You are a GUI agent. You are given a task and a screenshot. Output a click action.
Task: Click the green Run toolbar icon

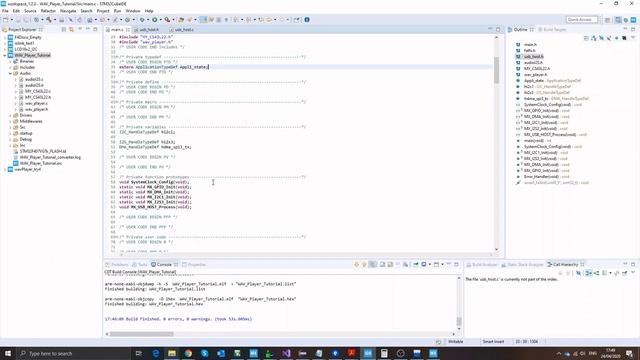pos(155,20)
